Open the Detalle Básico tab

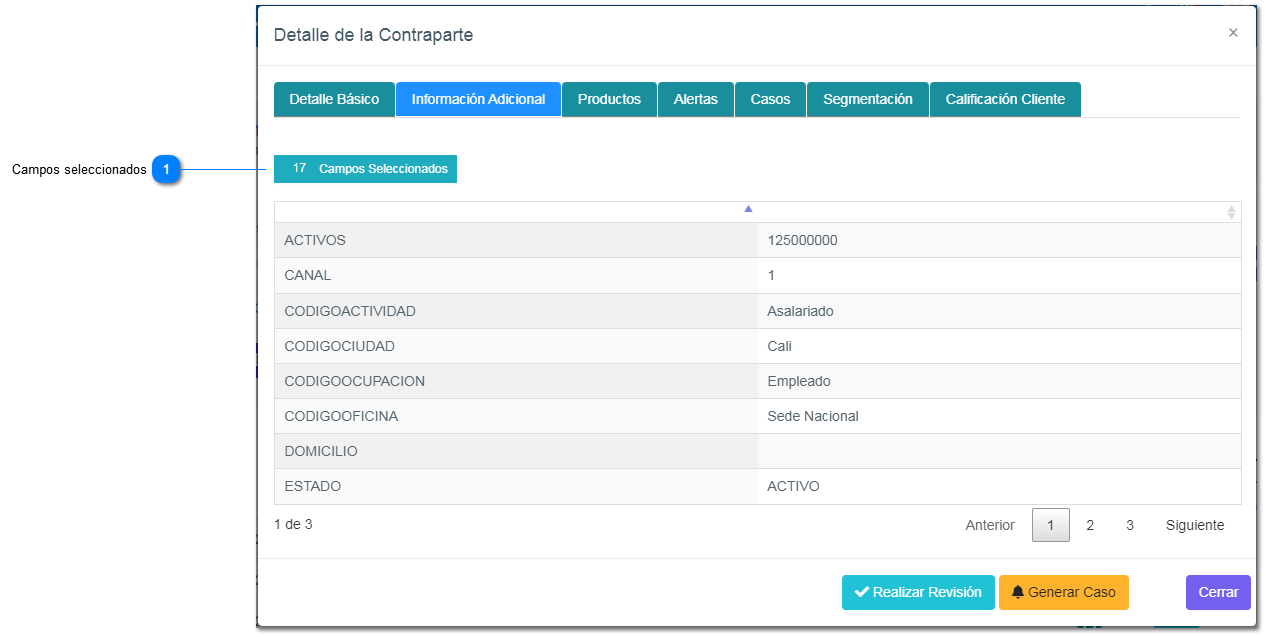[334, 100]
